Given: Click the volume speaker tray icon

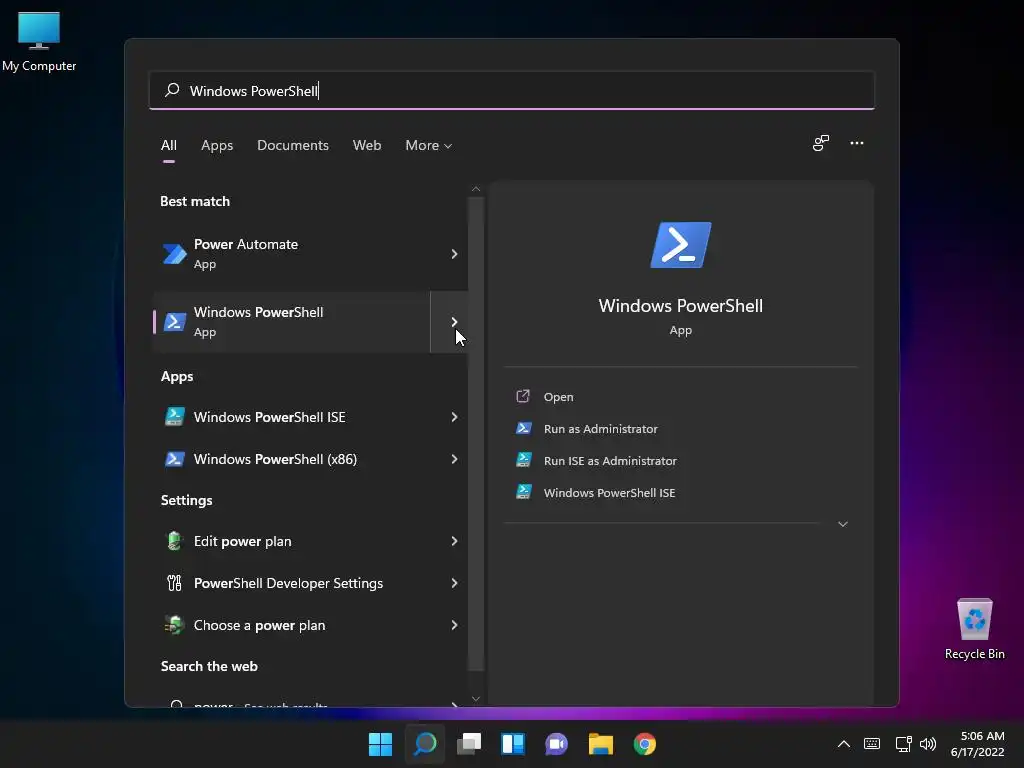Looking at the screenshot, I should pos(927,744).
